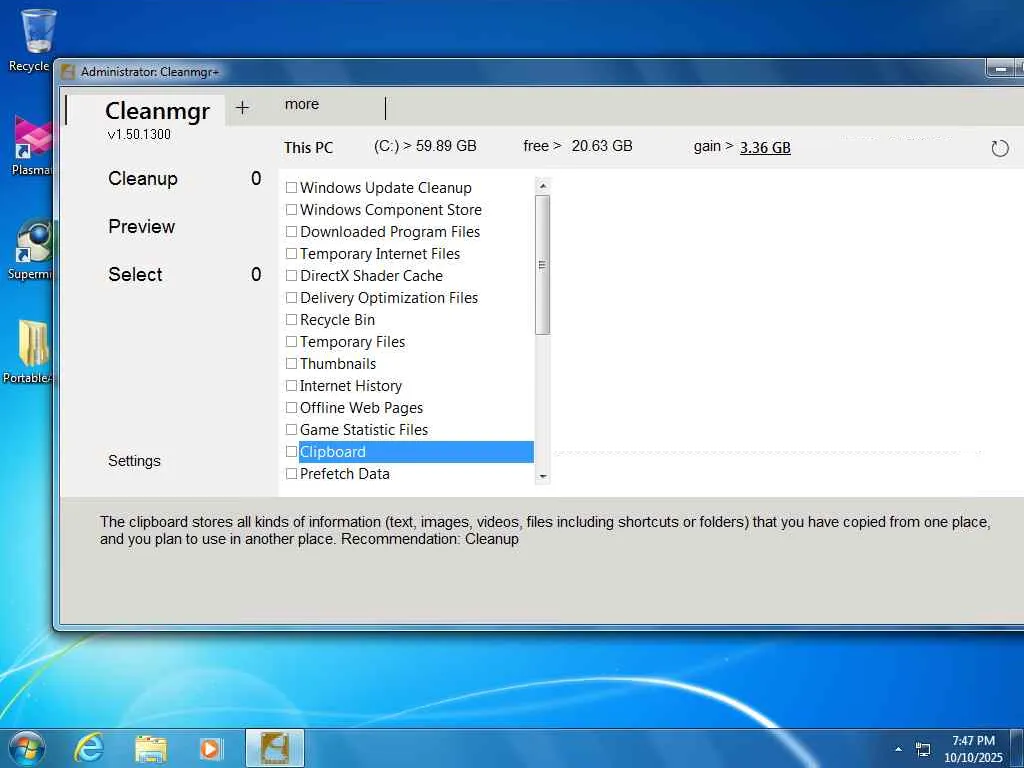Check the Thumbnails checkbox
1024x768 pixels.
click(x=291, y=364)
